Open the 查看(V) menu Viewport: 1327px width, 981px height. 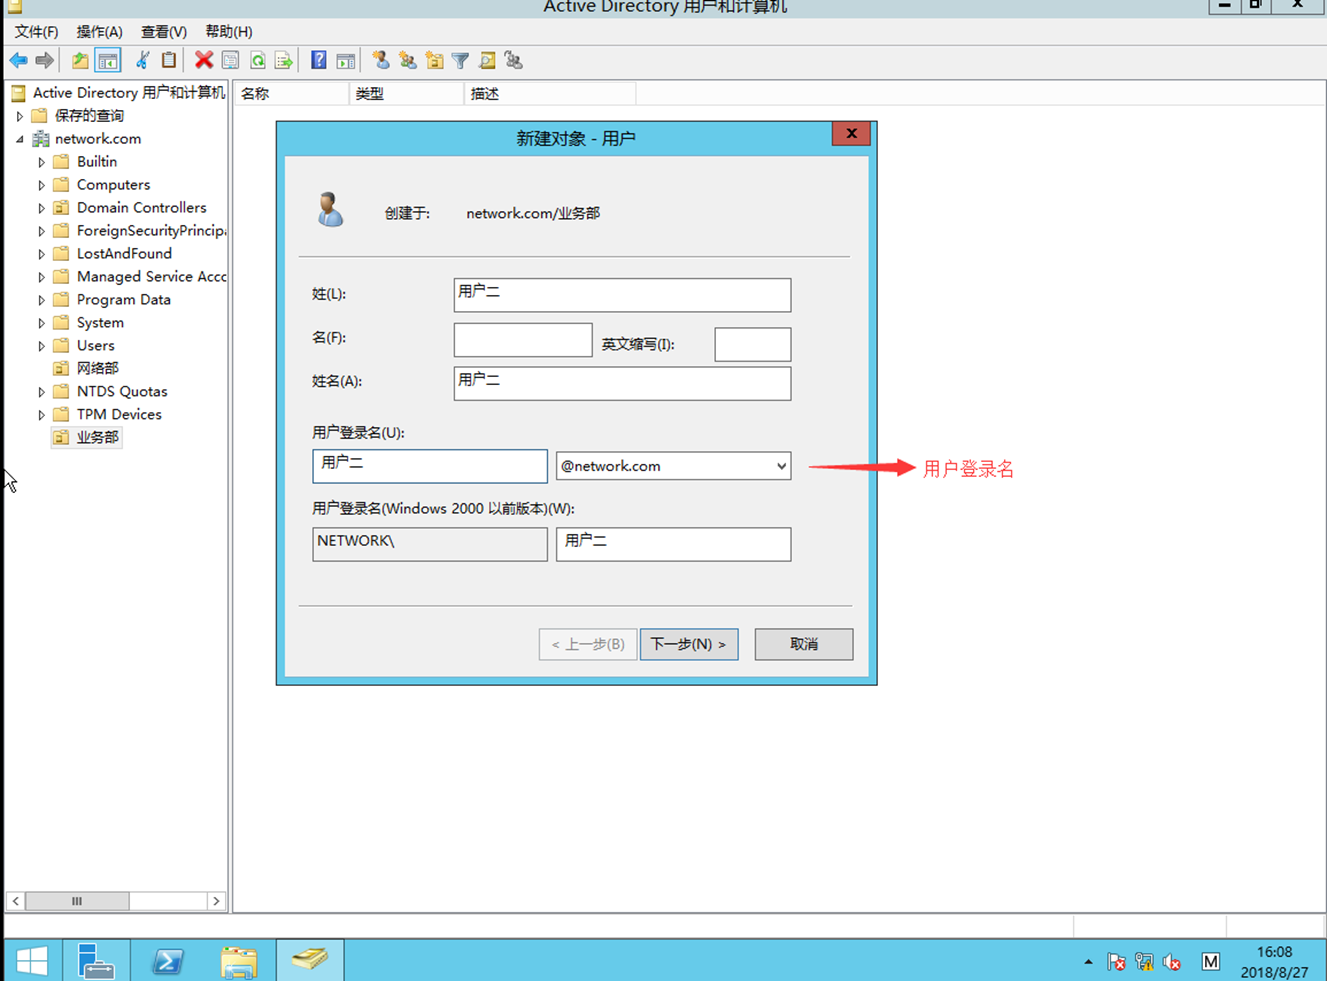(163, 31)
